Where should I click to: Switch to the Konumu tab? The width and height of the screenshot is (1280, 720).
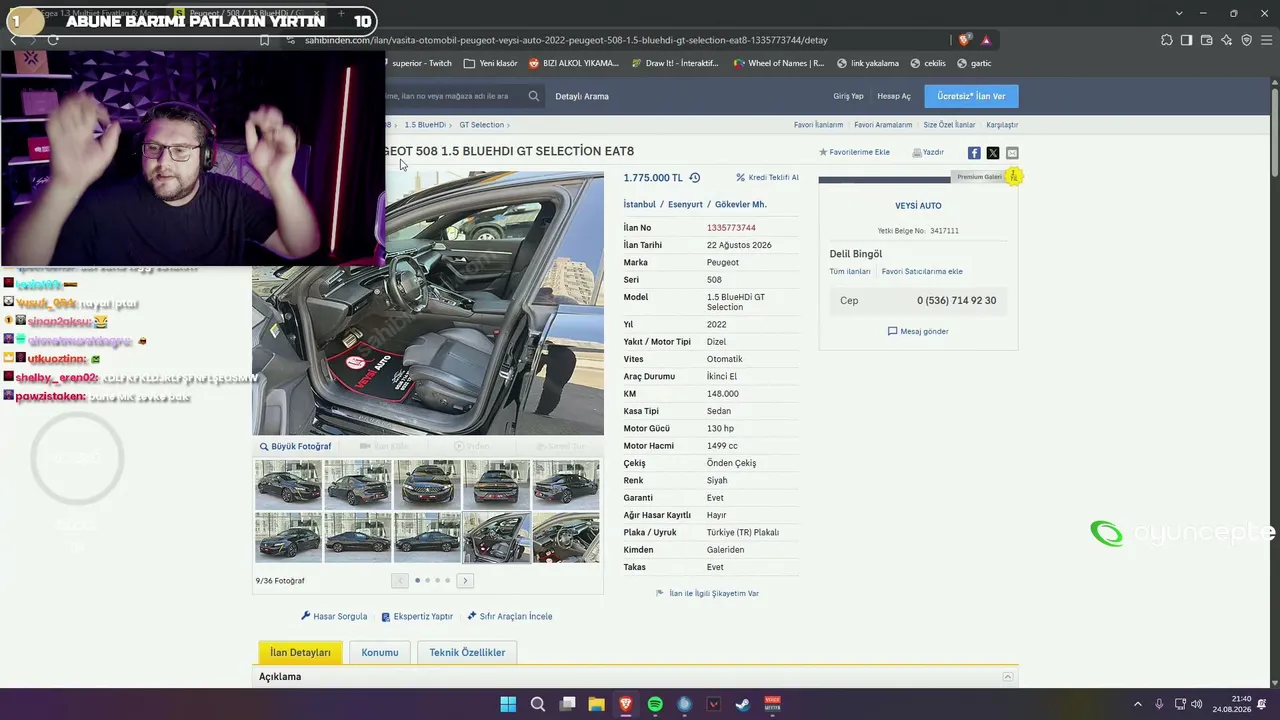click(x=380, y=652)
